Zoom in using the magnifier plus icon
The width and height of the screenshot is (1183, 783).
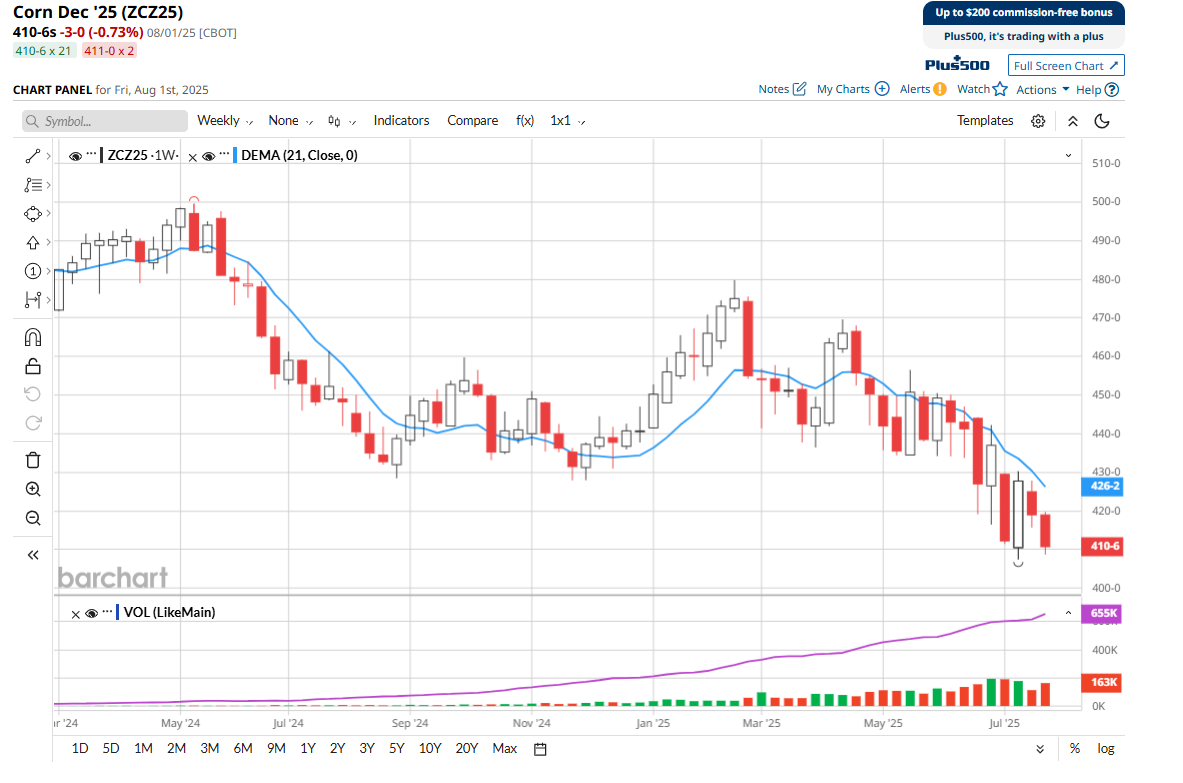click(x=33, y=489)
